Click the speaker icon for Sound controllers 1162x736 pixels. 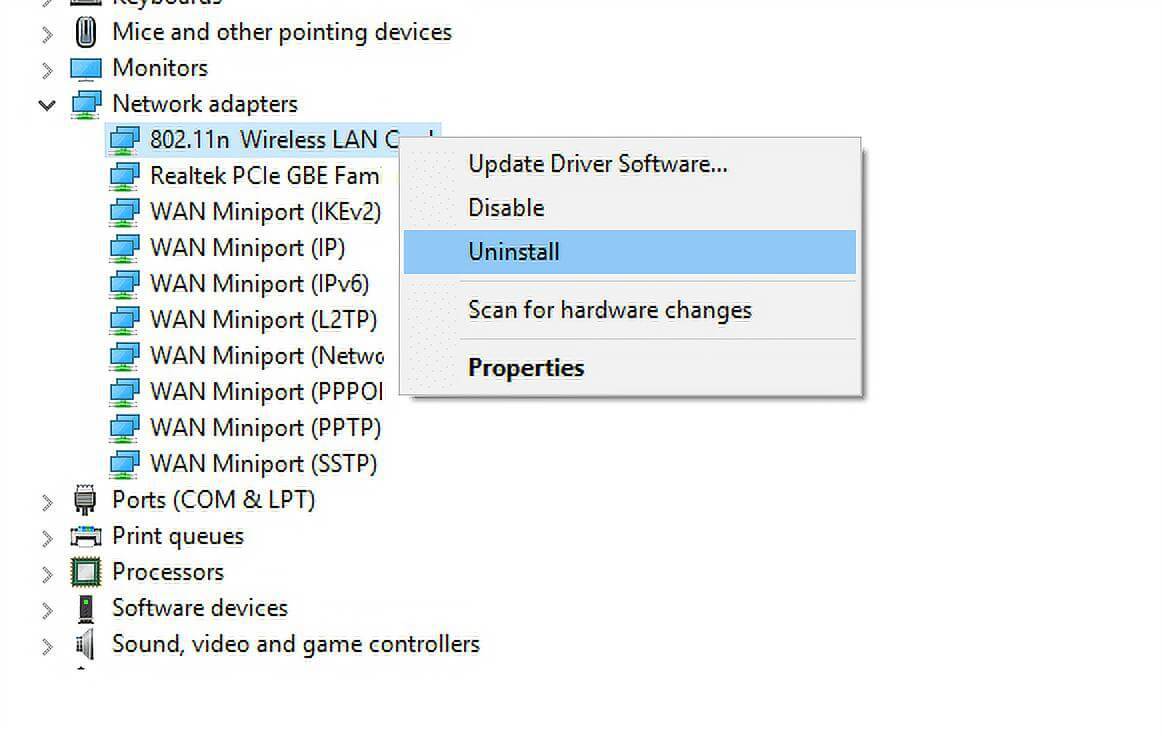coord(86,644)
